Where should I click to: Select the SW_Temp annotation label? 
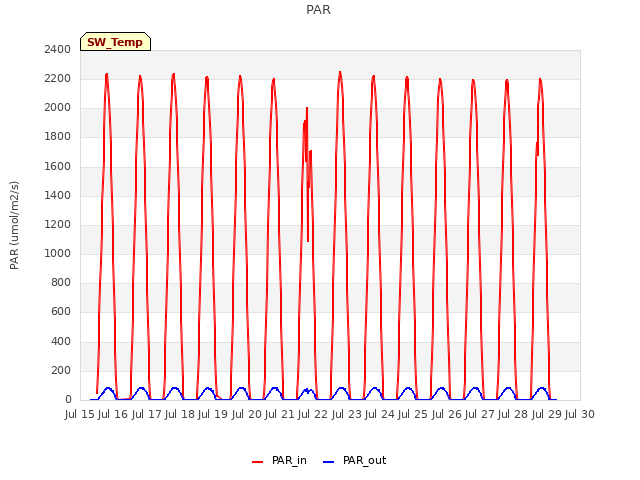coord(115,42)
